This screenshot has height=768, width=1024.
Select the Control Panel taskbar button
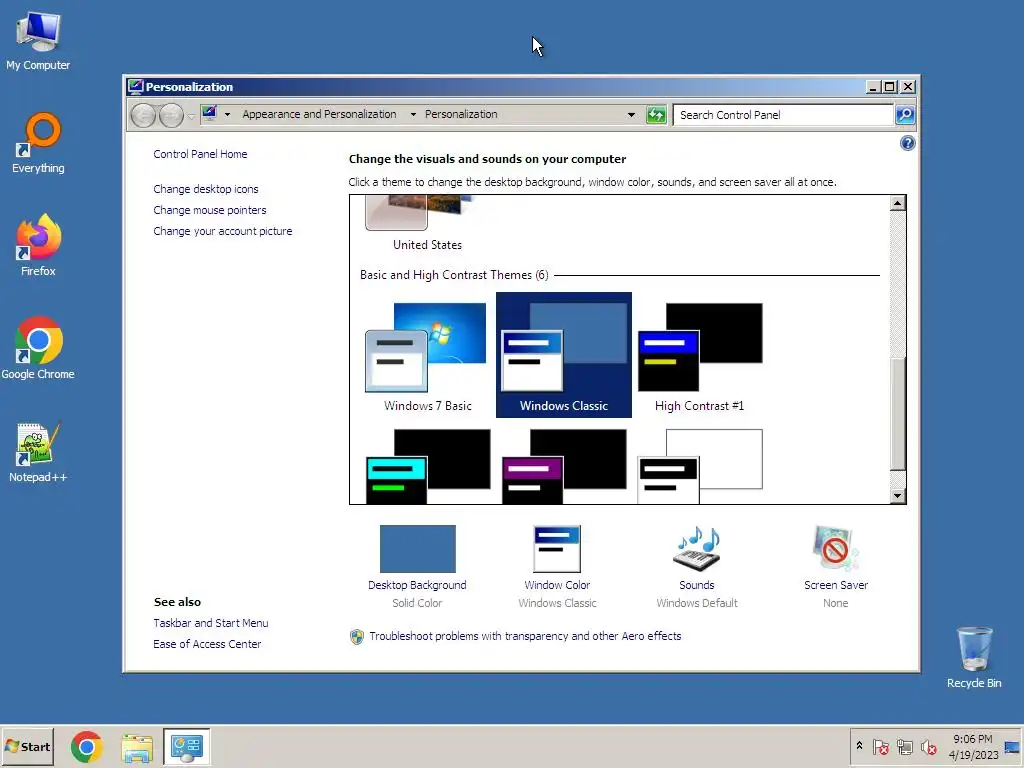tap(187, 746)
